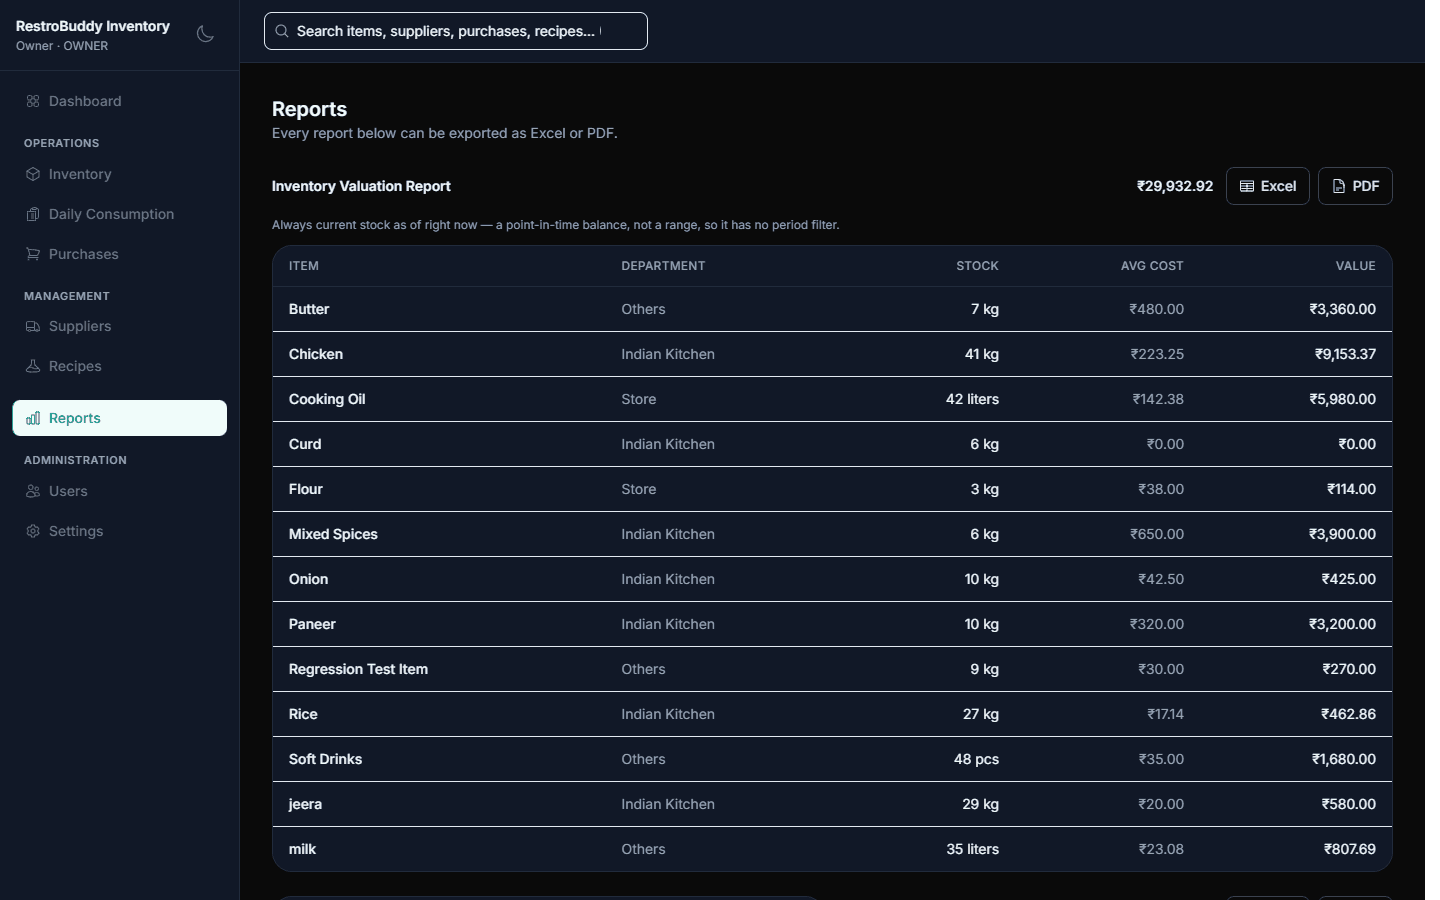
Task: Click the Users people icon
Action: pyautogui.click(x=33, y=491)
